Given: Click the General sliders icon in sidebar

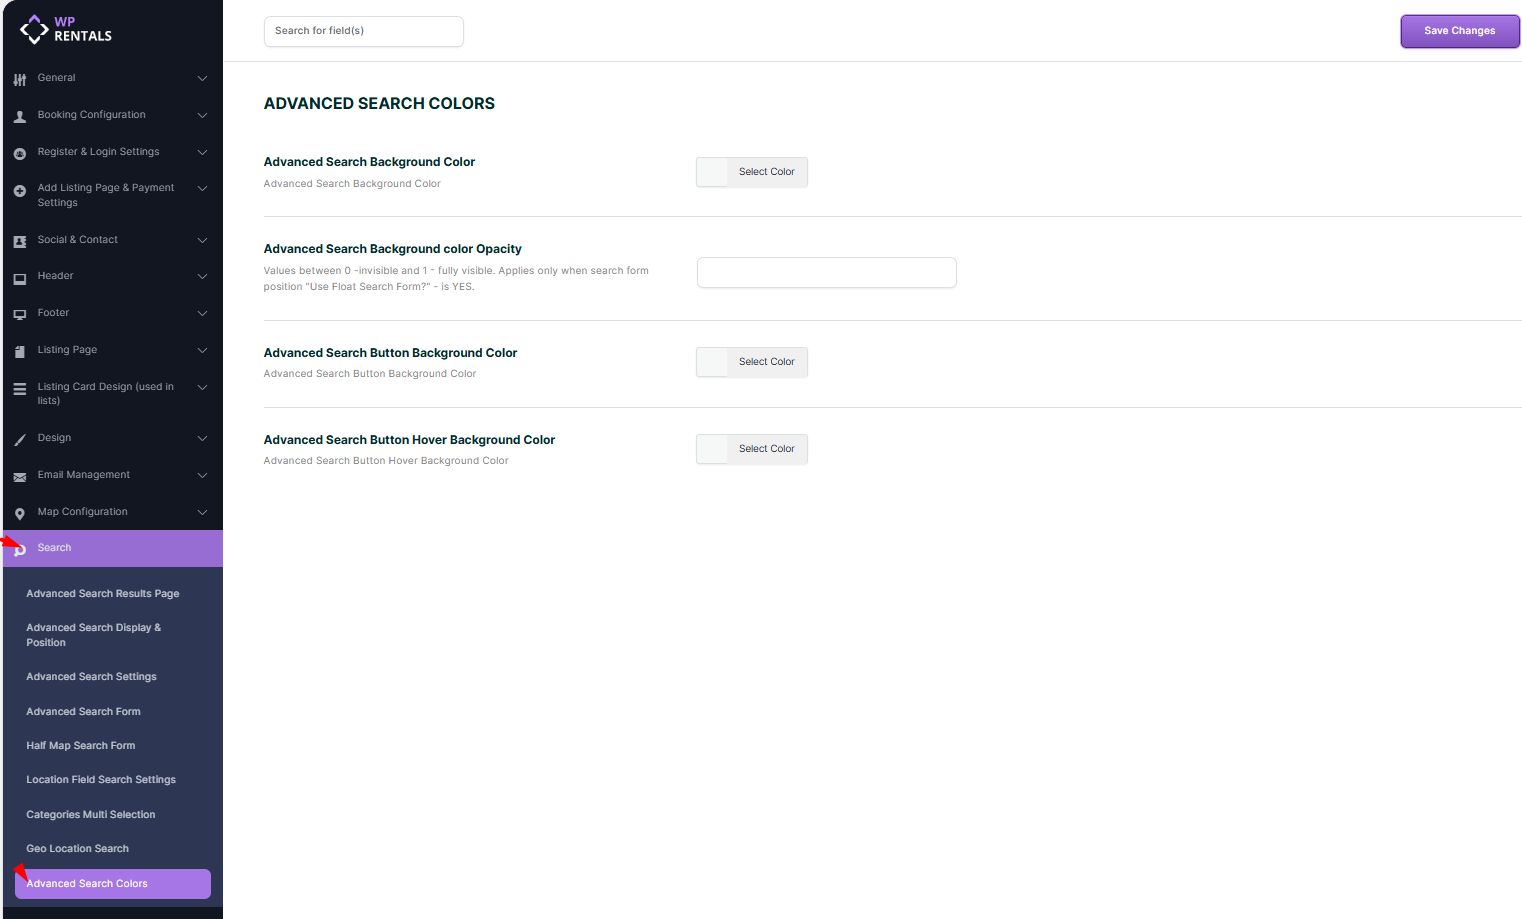Looking at the screenshot, I should coord(20,79).
